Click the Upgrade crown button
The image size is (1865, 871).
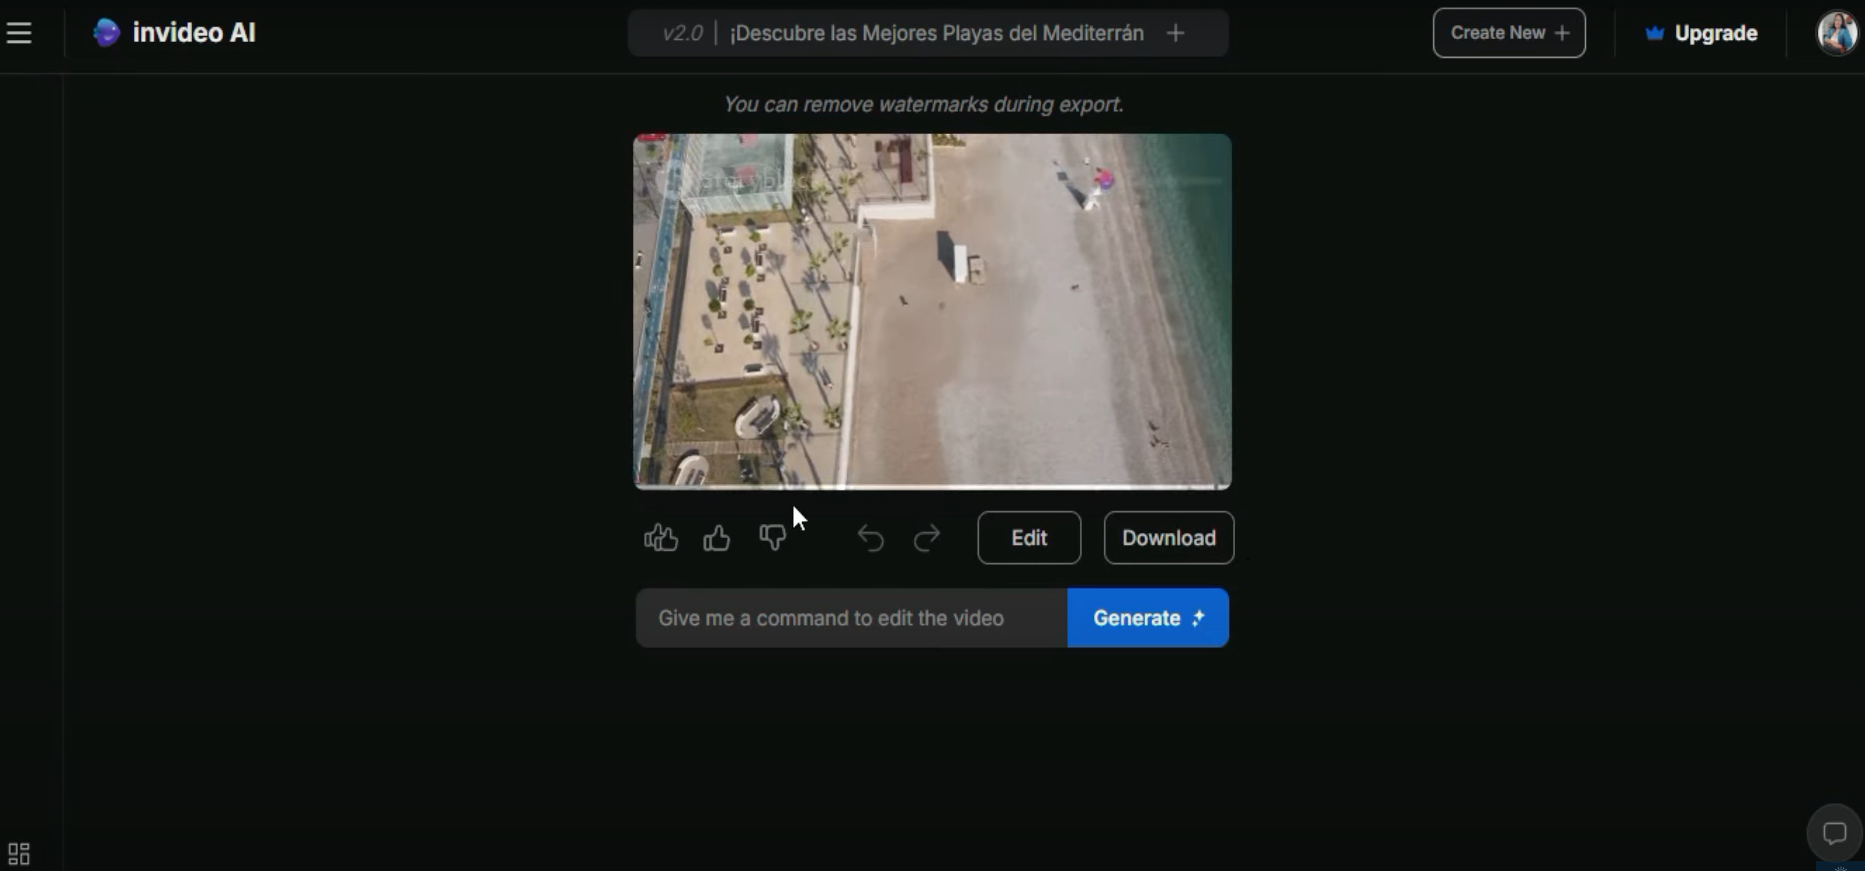[x=1701, y=33]
